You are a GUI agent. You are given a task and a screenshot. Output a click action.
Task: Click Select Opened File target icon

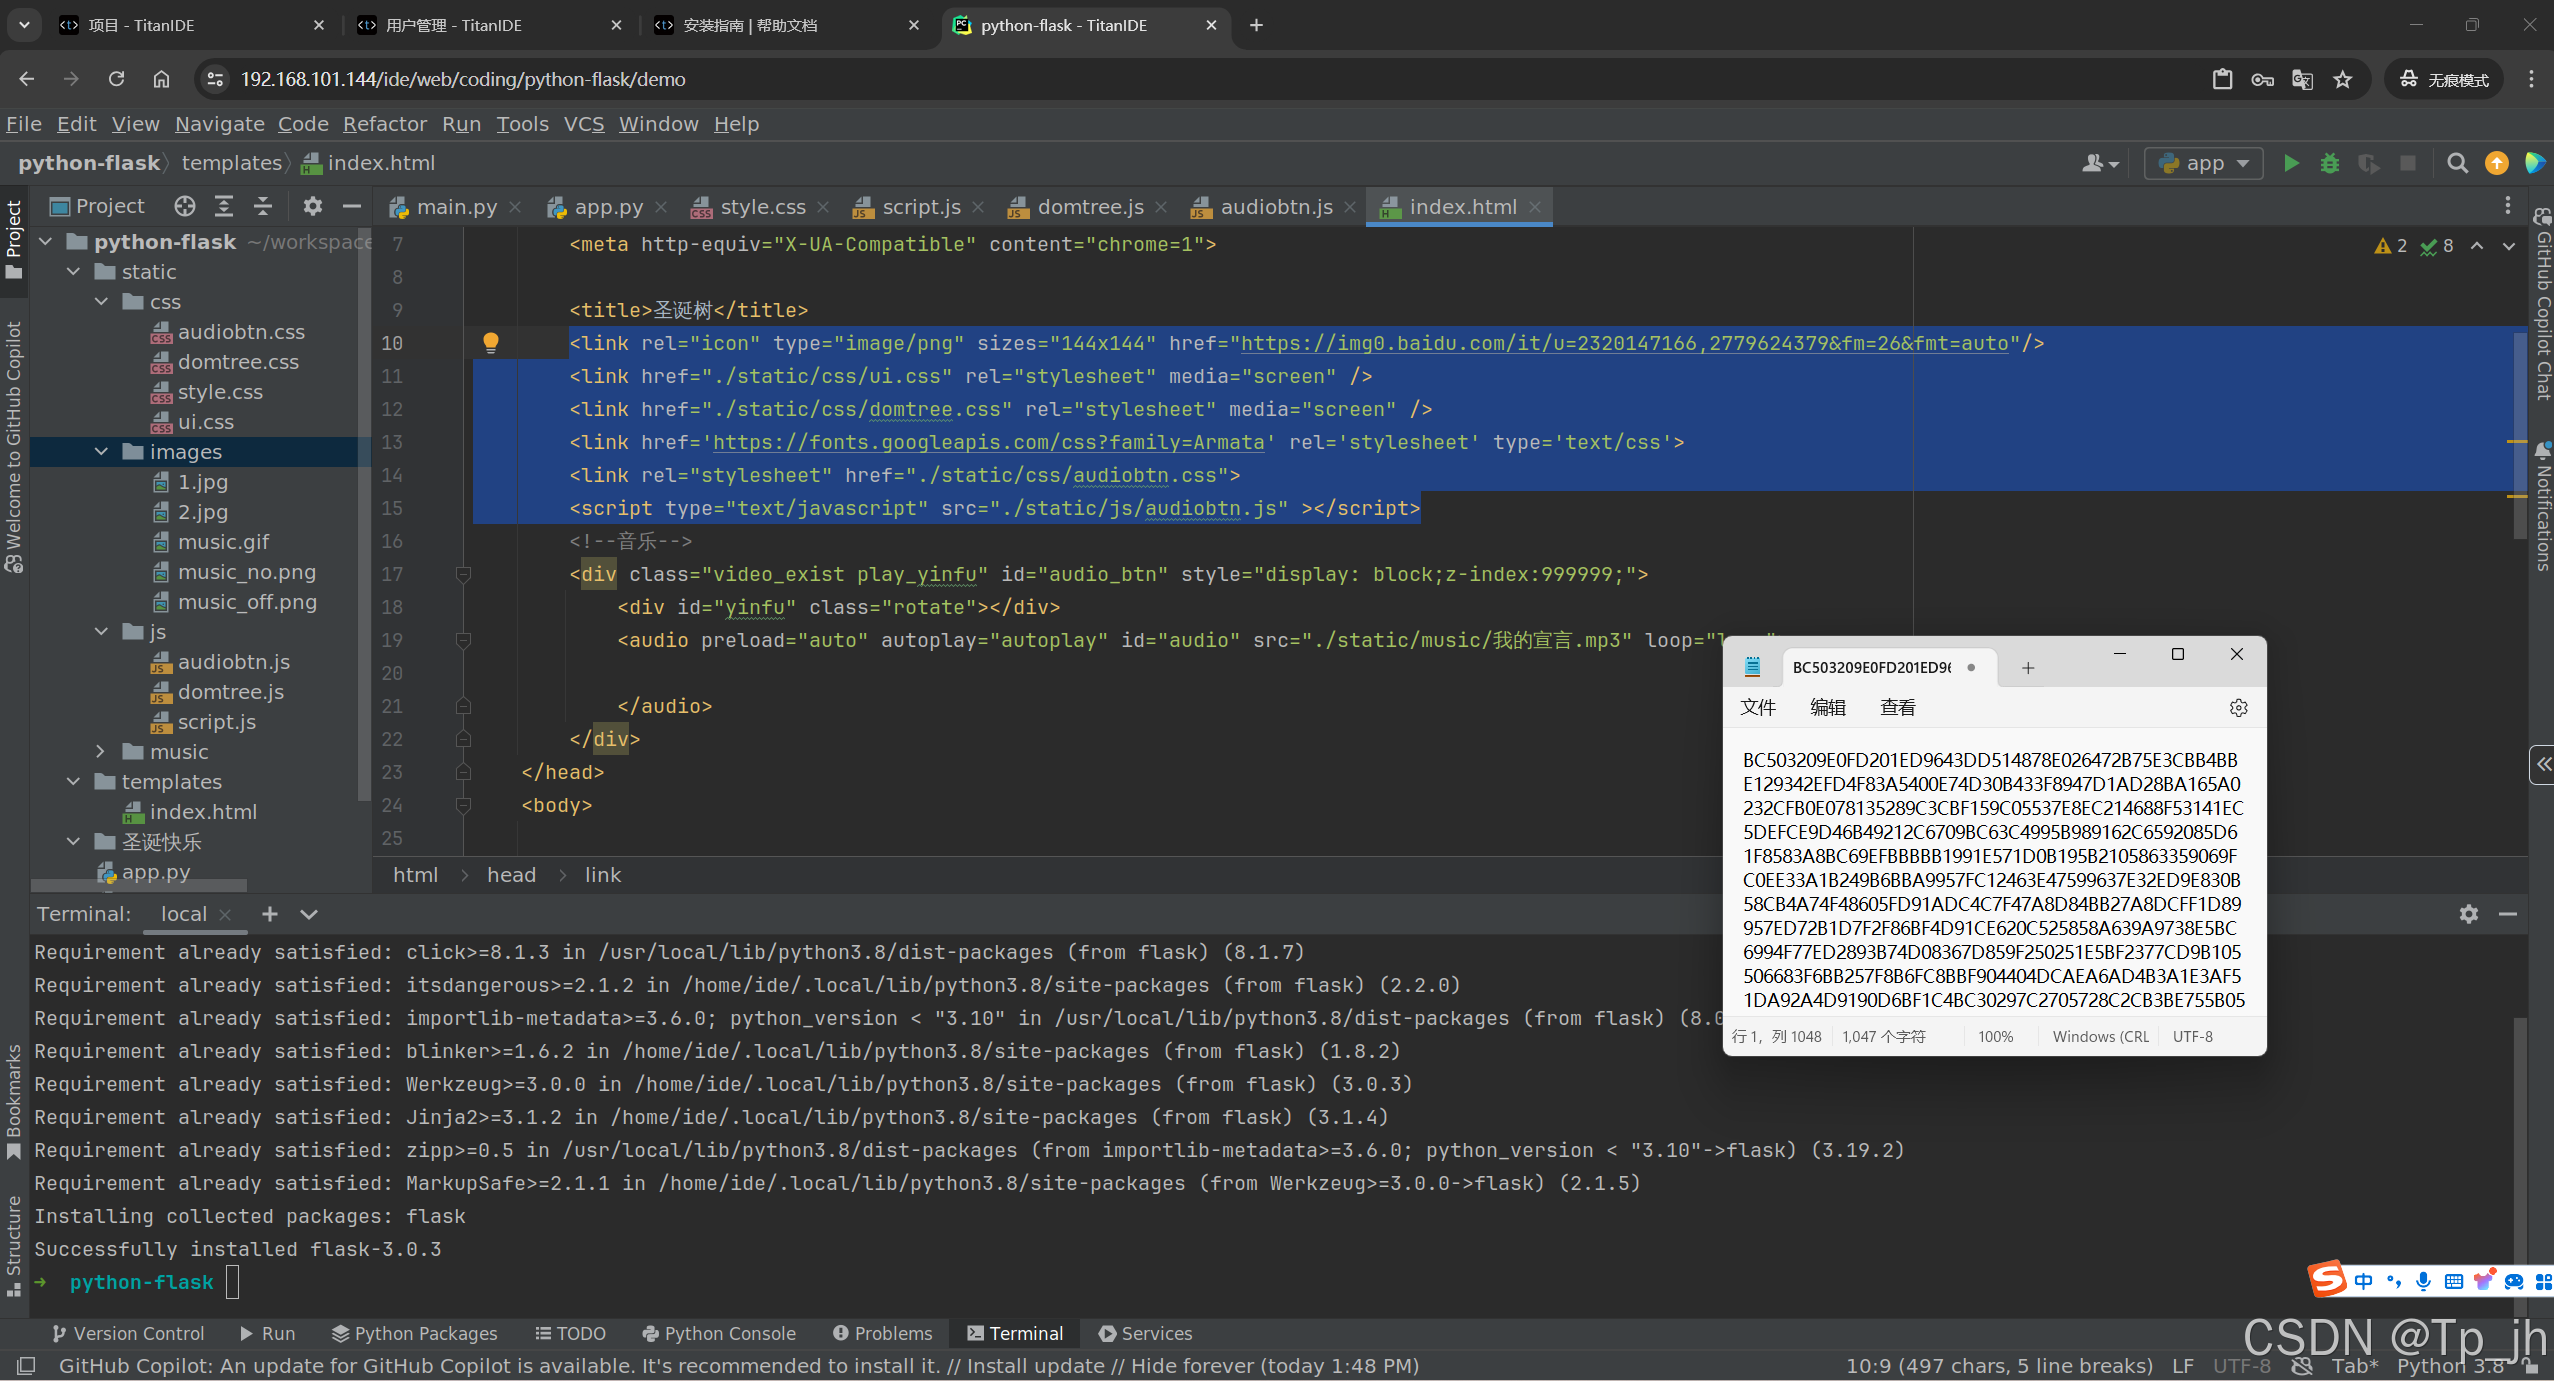click(x=185, y=206)
